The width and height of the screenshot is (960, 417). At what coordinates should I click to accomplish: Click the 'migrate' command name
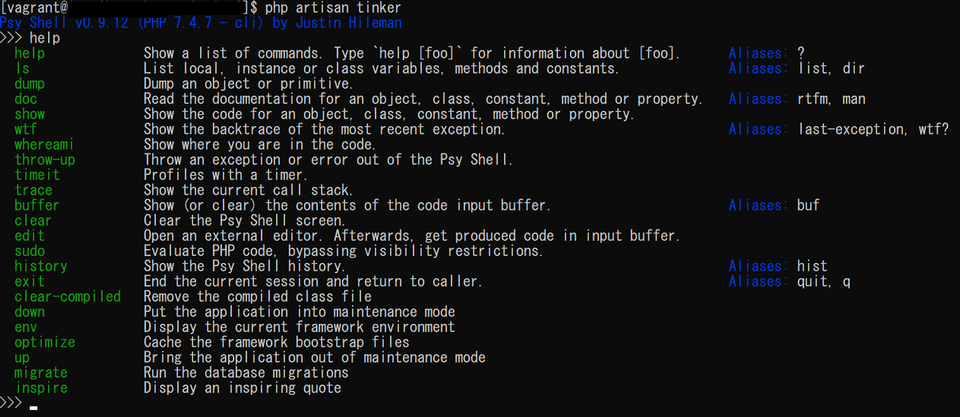pyautogui.click(x=41, y=372)
